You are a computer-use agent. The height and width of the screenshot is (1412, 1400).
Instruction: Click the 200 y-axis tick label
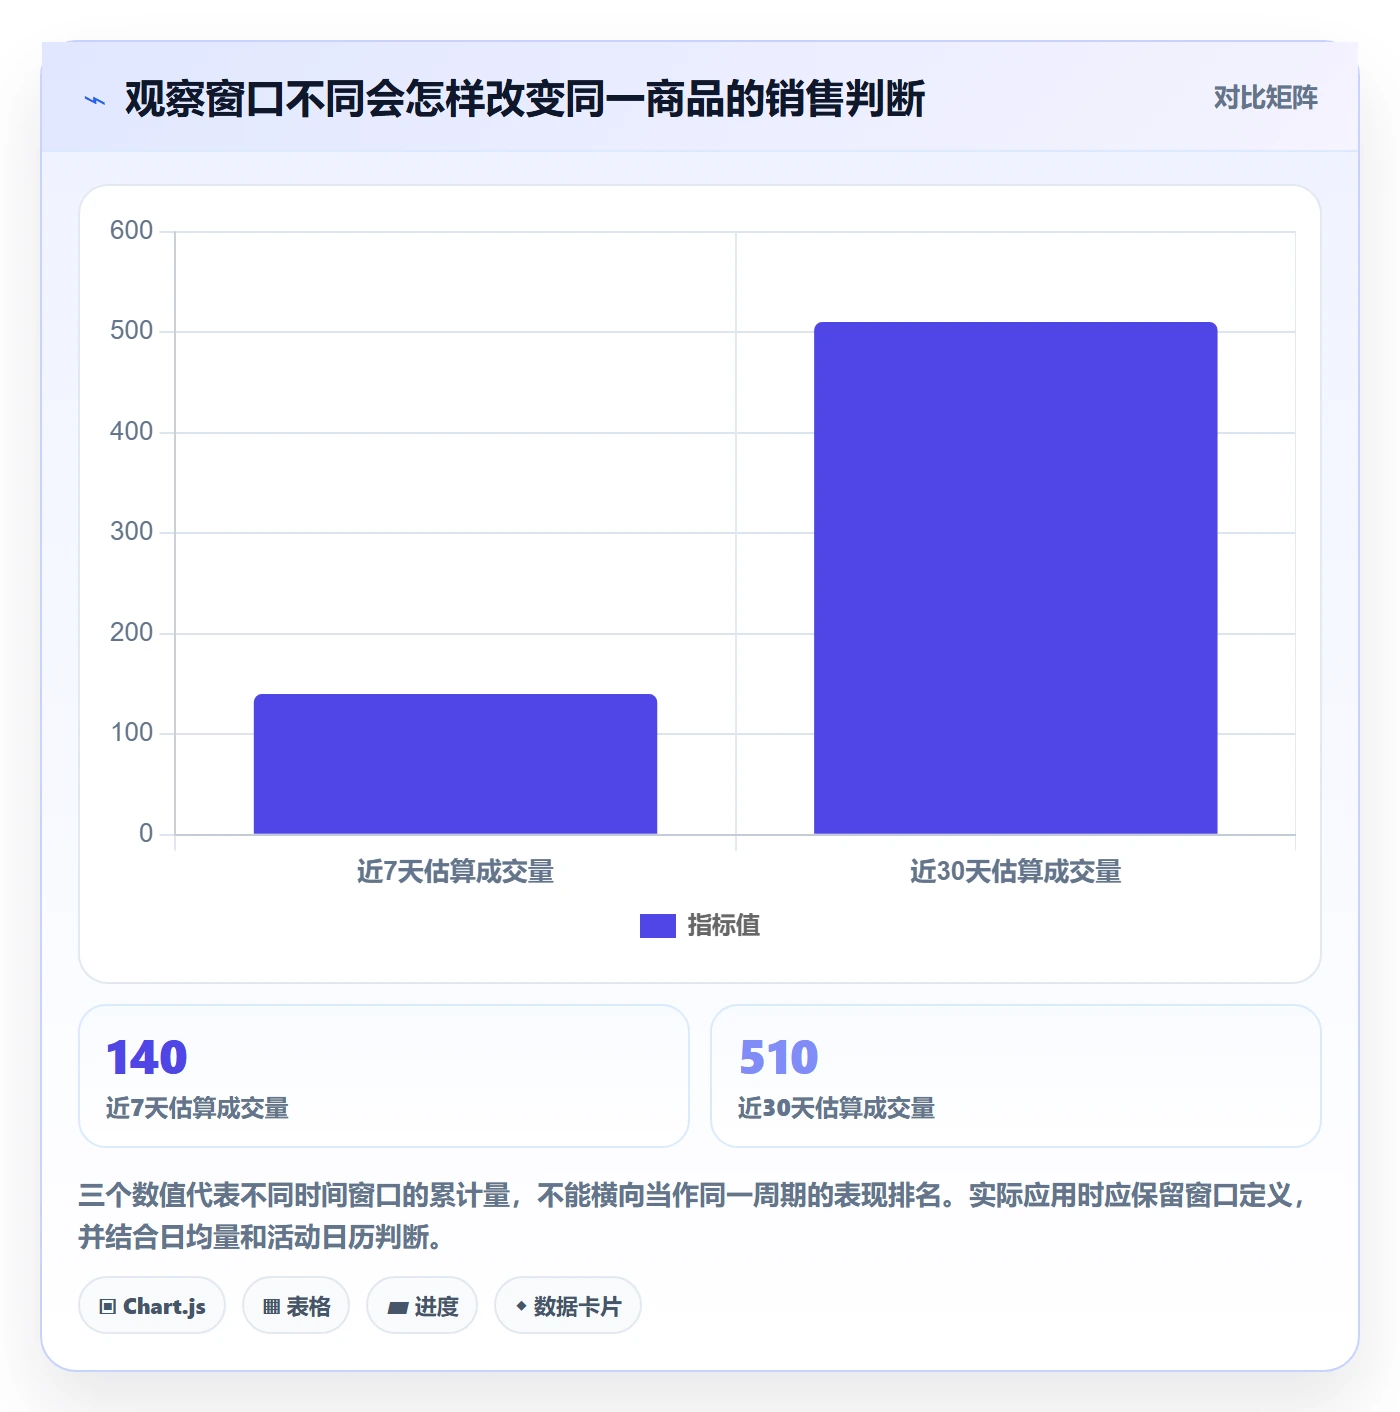[131, 633]
